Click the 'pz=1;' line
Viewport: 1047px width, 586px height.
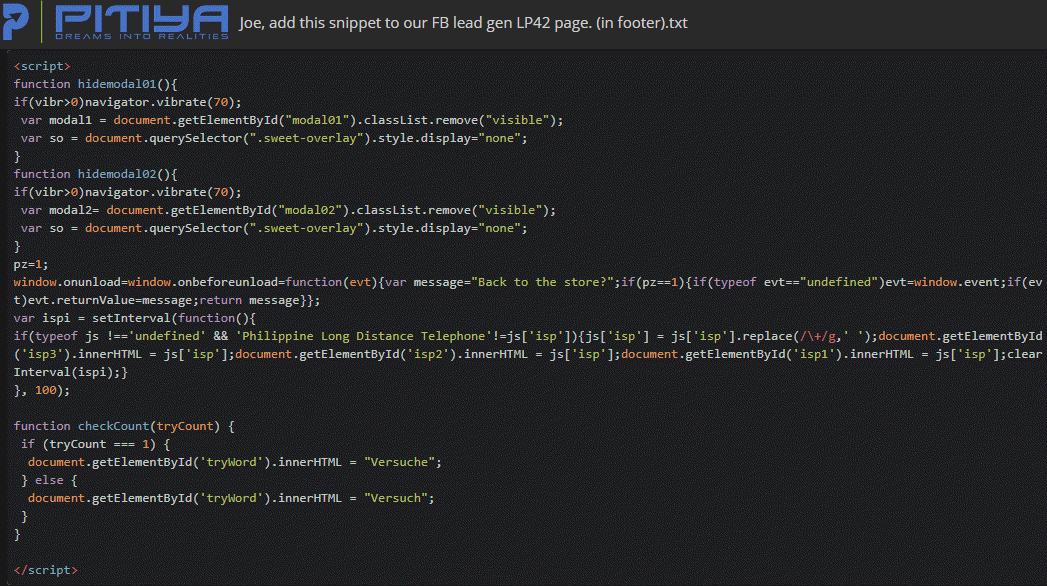point(31,264)
